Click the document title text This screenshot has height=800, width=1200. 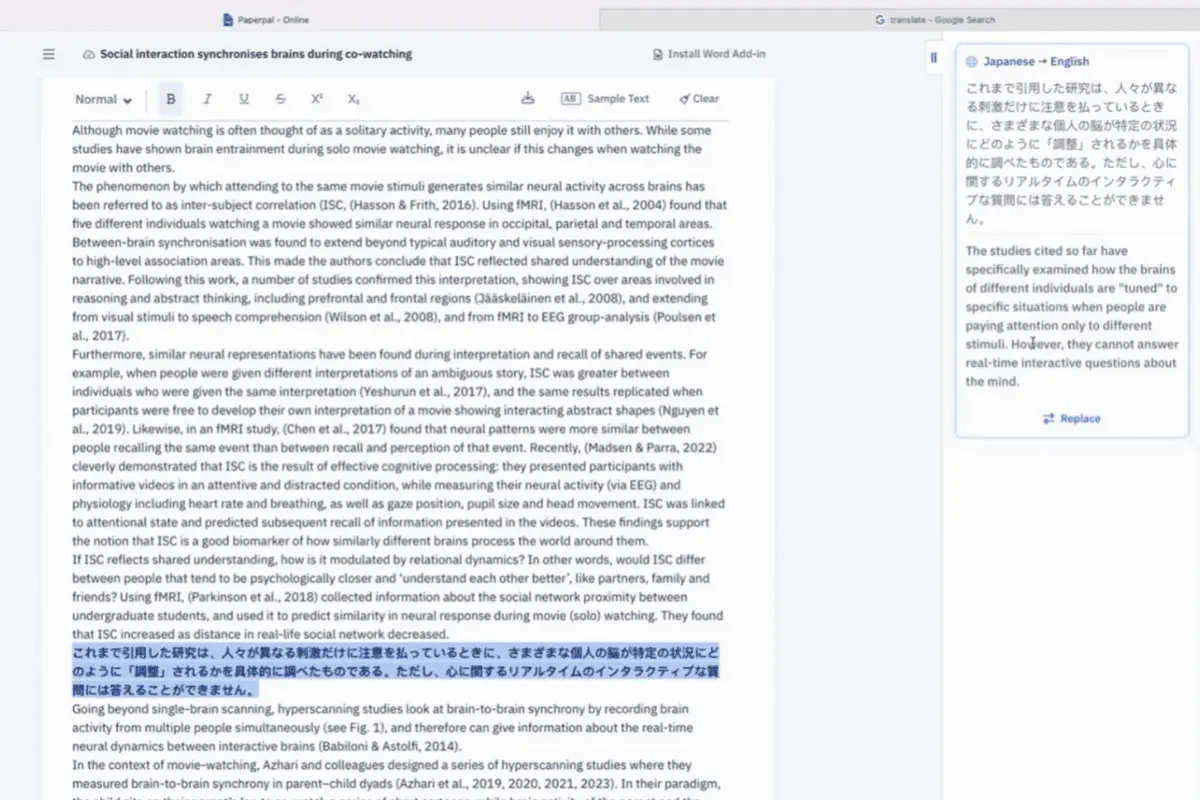[256, 54]
